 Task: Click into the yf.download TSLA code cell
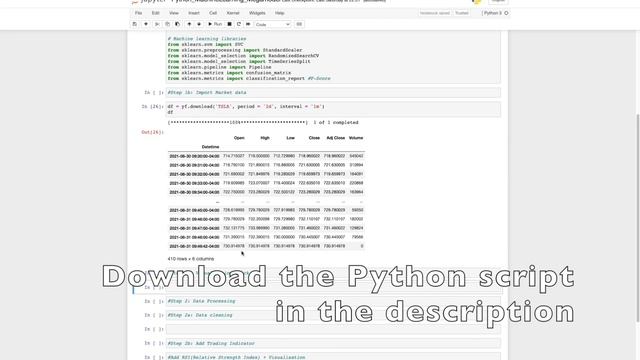coord(333,109)
